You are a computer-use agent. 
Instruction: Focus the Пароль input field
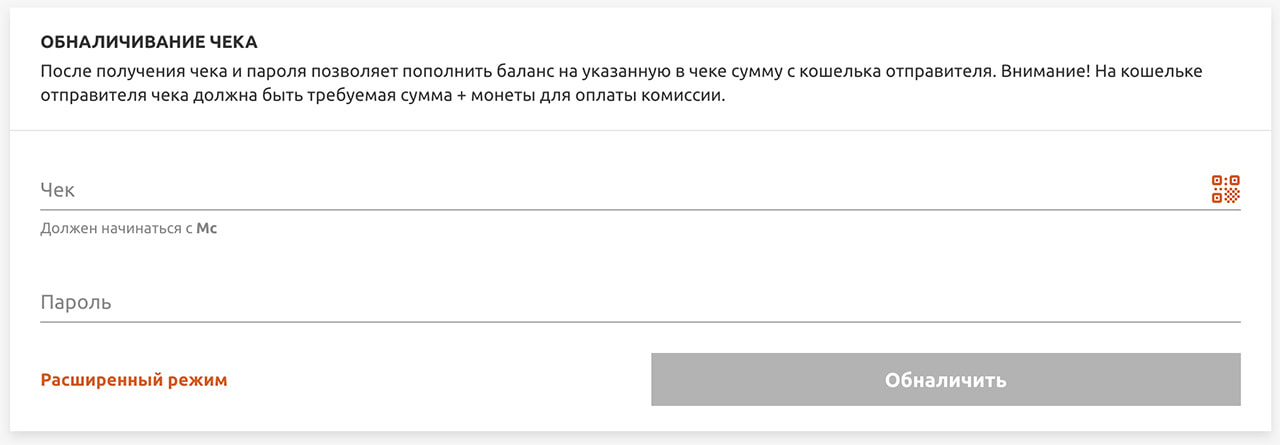[640, 301]
